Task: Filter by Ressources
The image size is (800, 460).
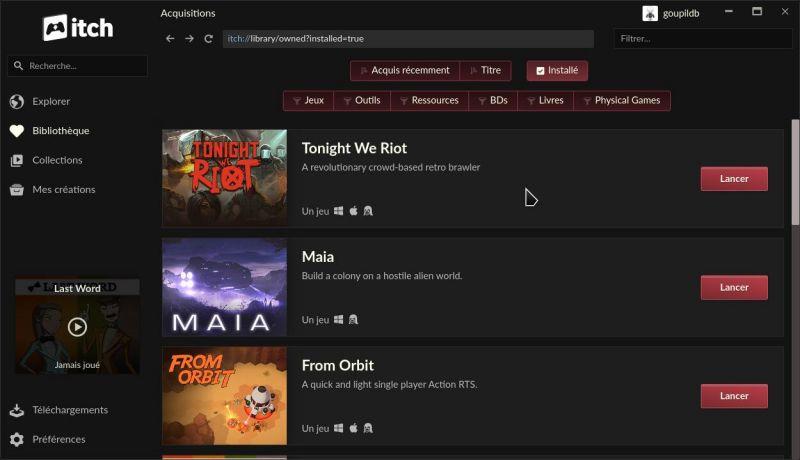Action: click(430, 100)
